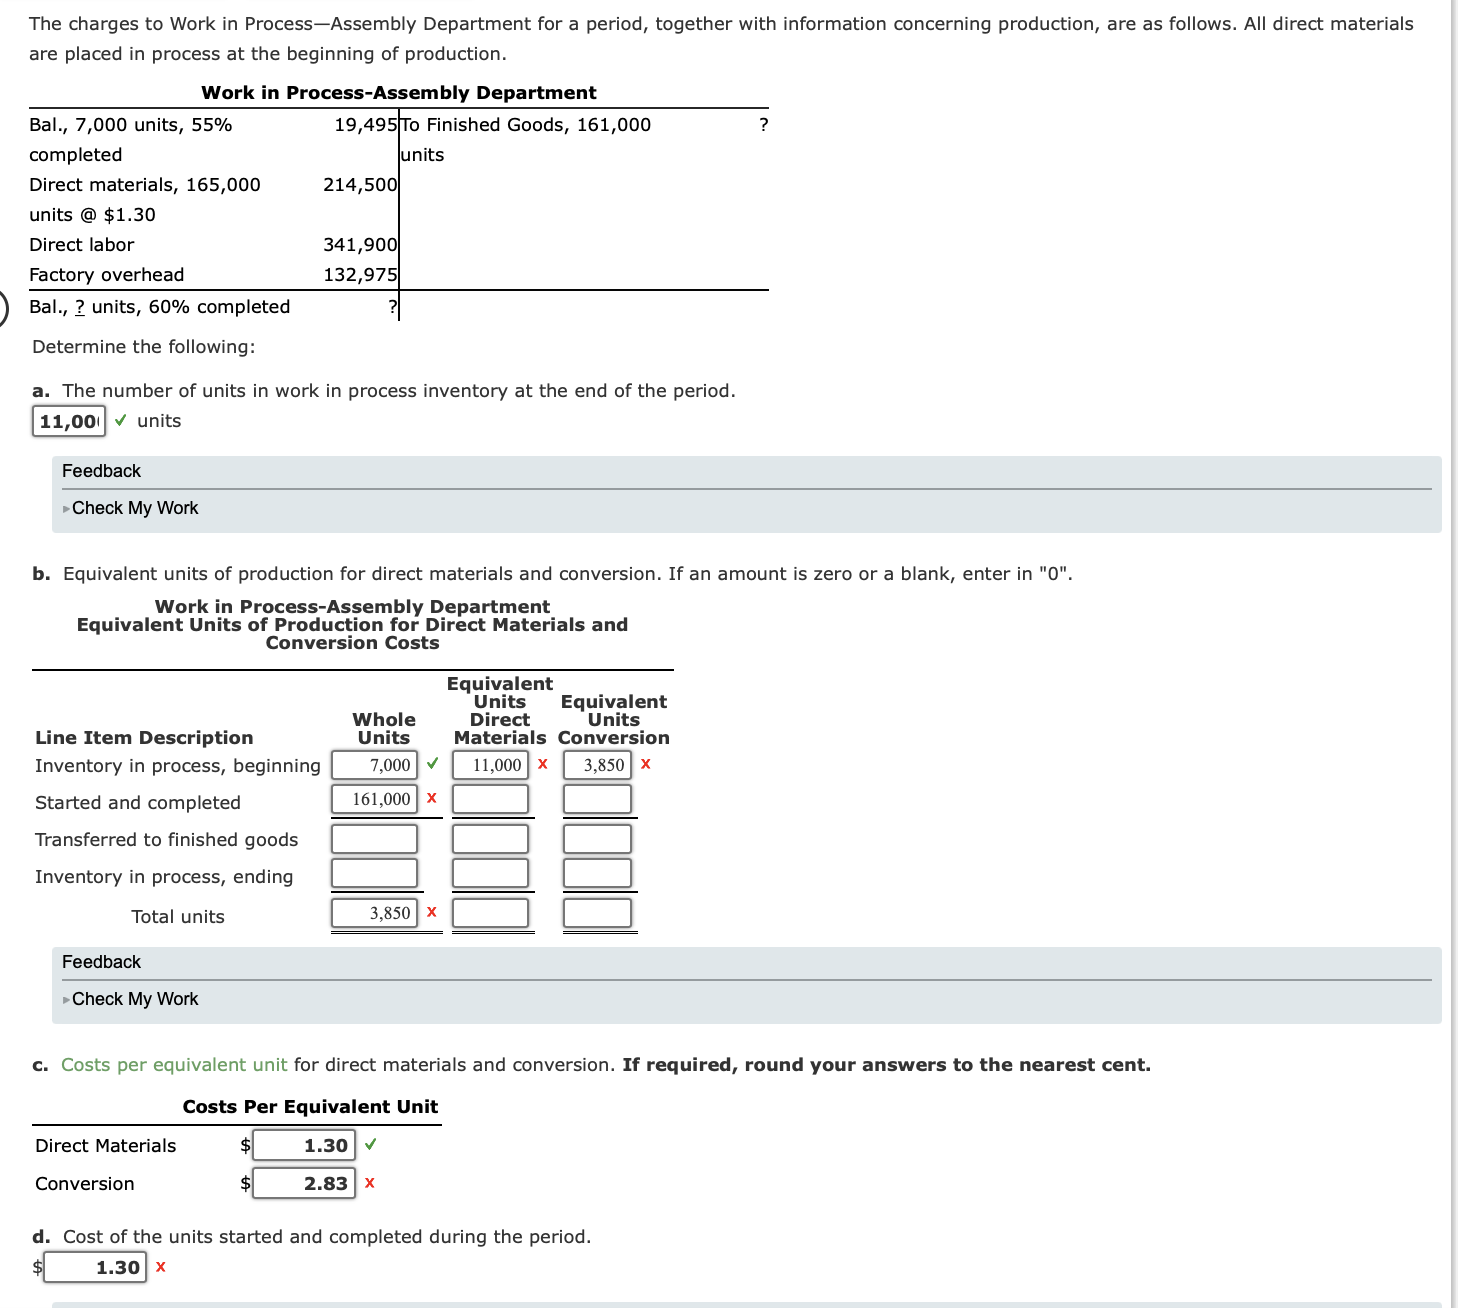Click the red X beside Conversion cost 2.83
The width and height of the screenshot is (1458, 1308).
(369, 1183)
